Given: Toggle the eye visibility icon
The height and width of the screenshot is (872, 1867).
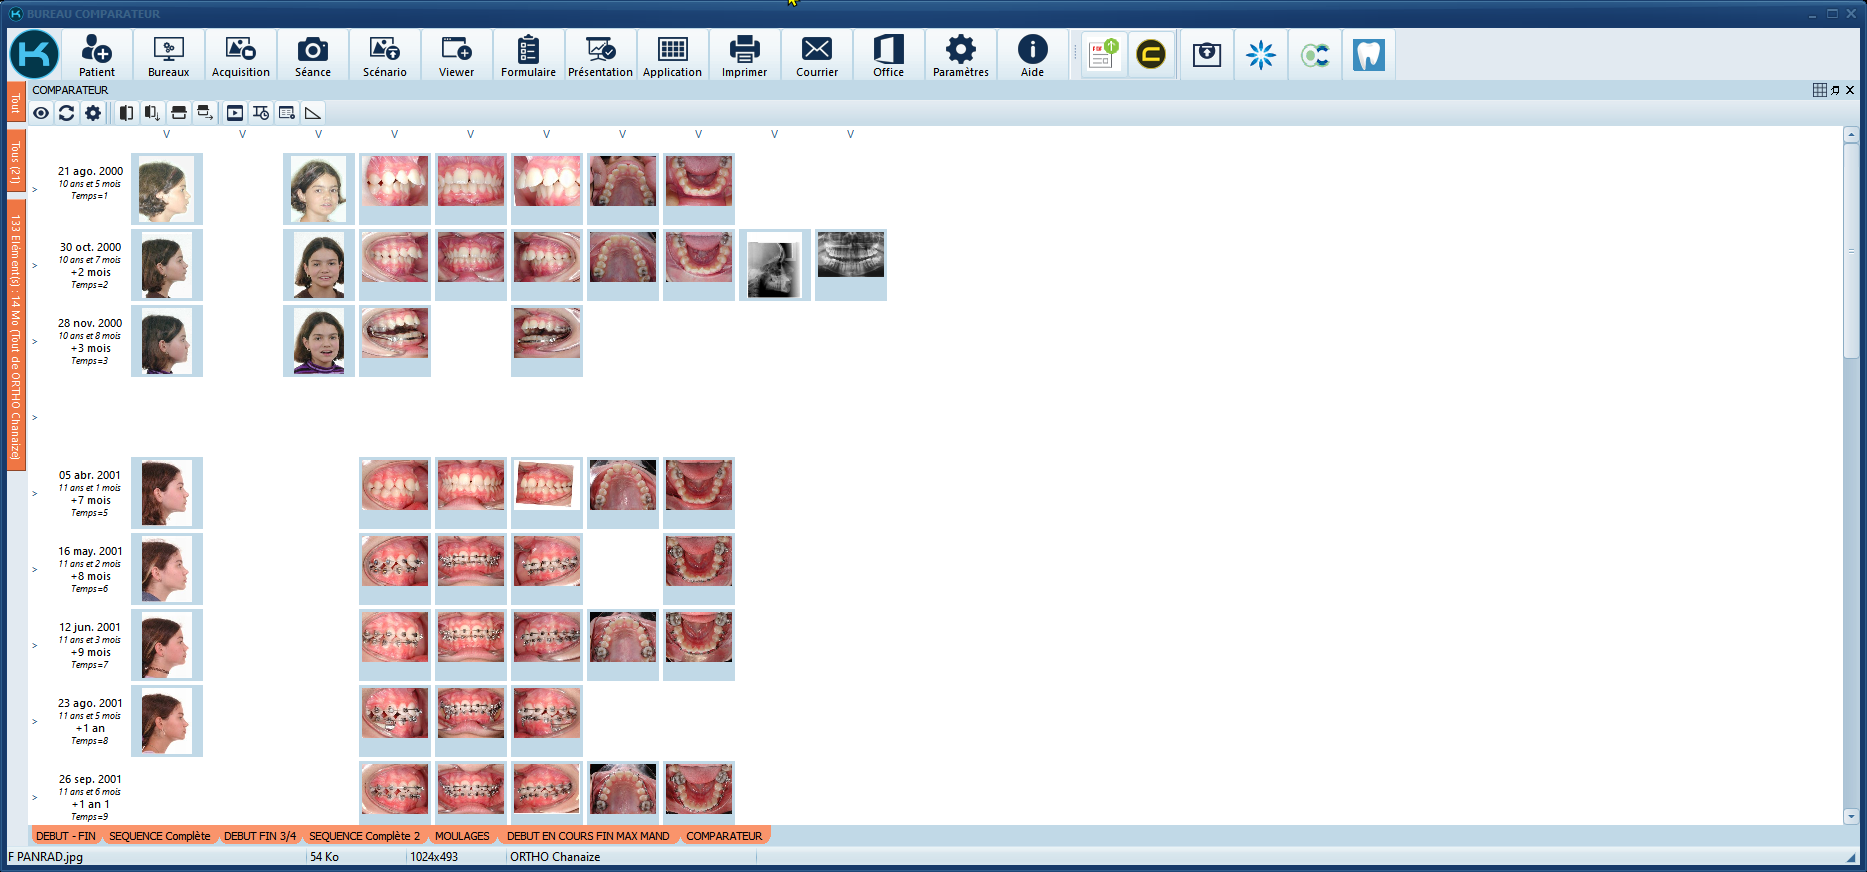Looking at the screenshot, I should point(41,113).
